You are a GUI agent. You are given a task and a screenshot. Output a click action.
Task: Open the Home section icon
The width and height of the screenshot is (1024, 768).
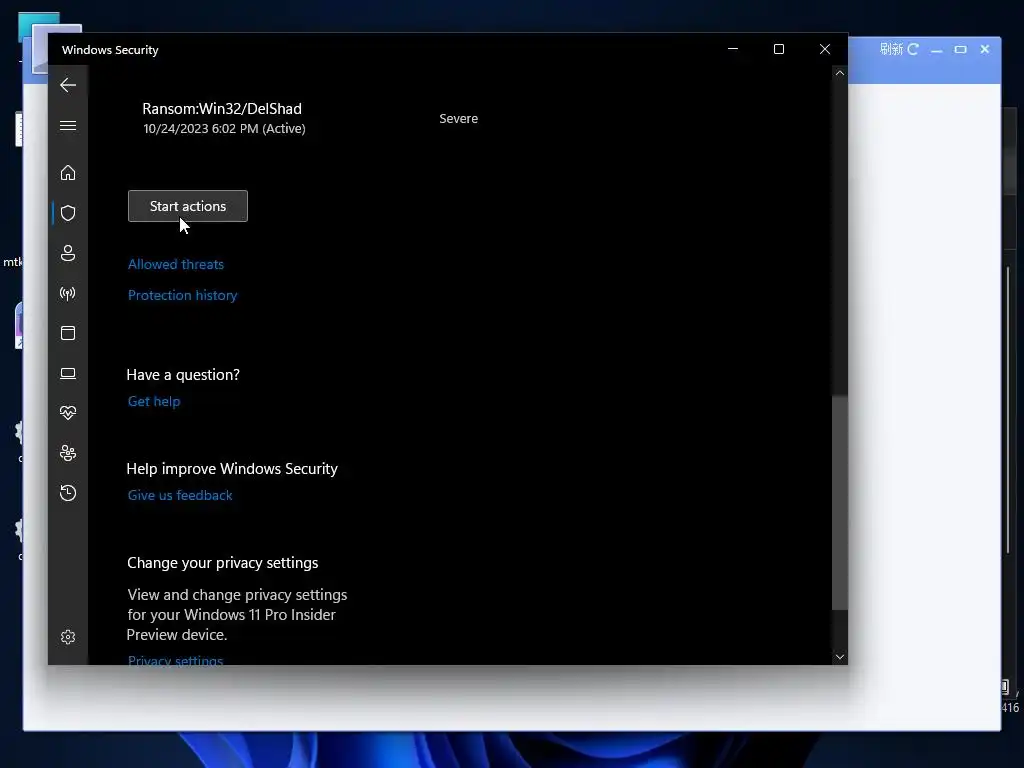68,172
